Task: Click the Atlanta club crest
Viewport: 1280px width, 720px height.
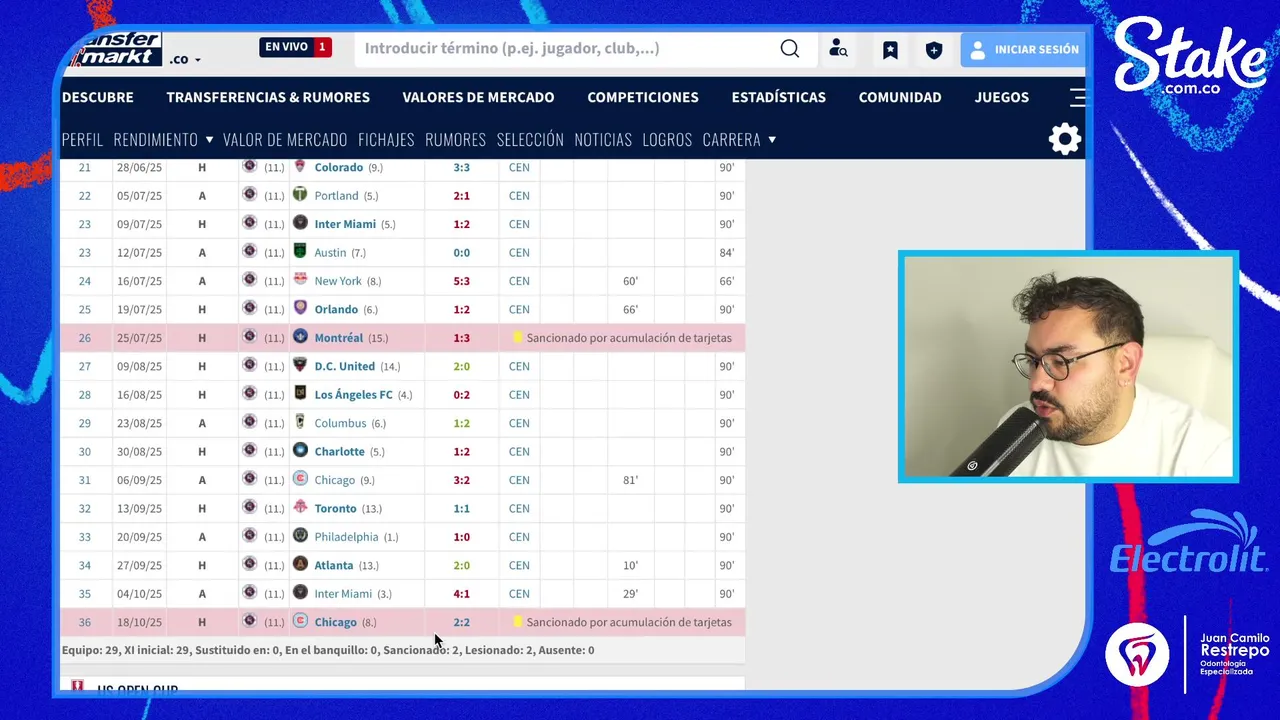Action: coord(300,565)
